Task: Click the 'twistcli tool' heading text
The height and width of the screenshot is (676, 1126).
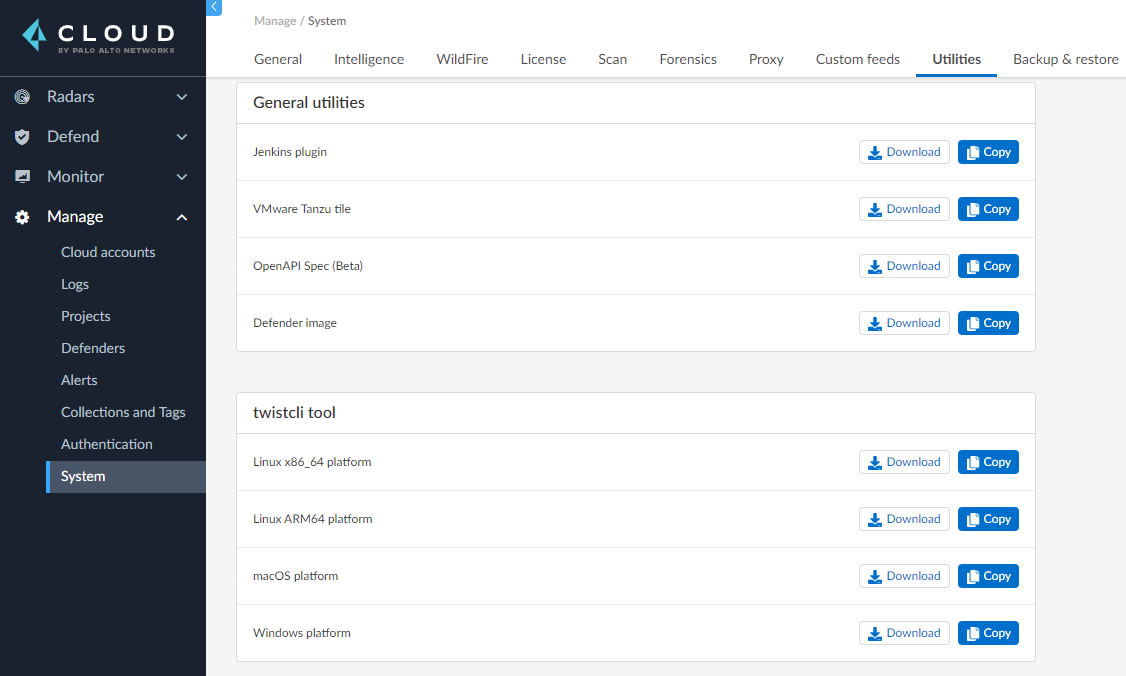Action: click(294, 412)
